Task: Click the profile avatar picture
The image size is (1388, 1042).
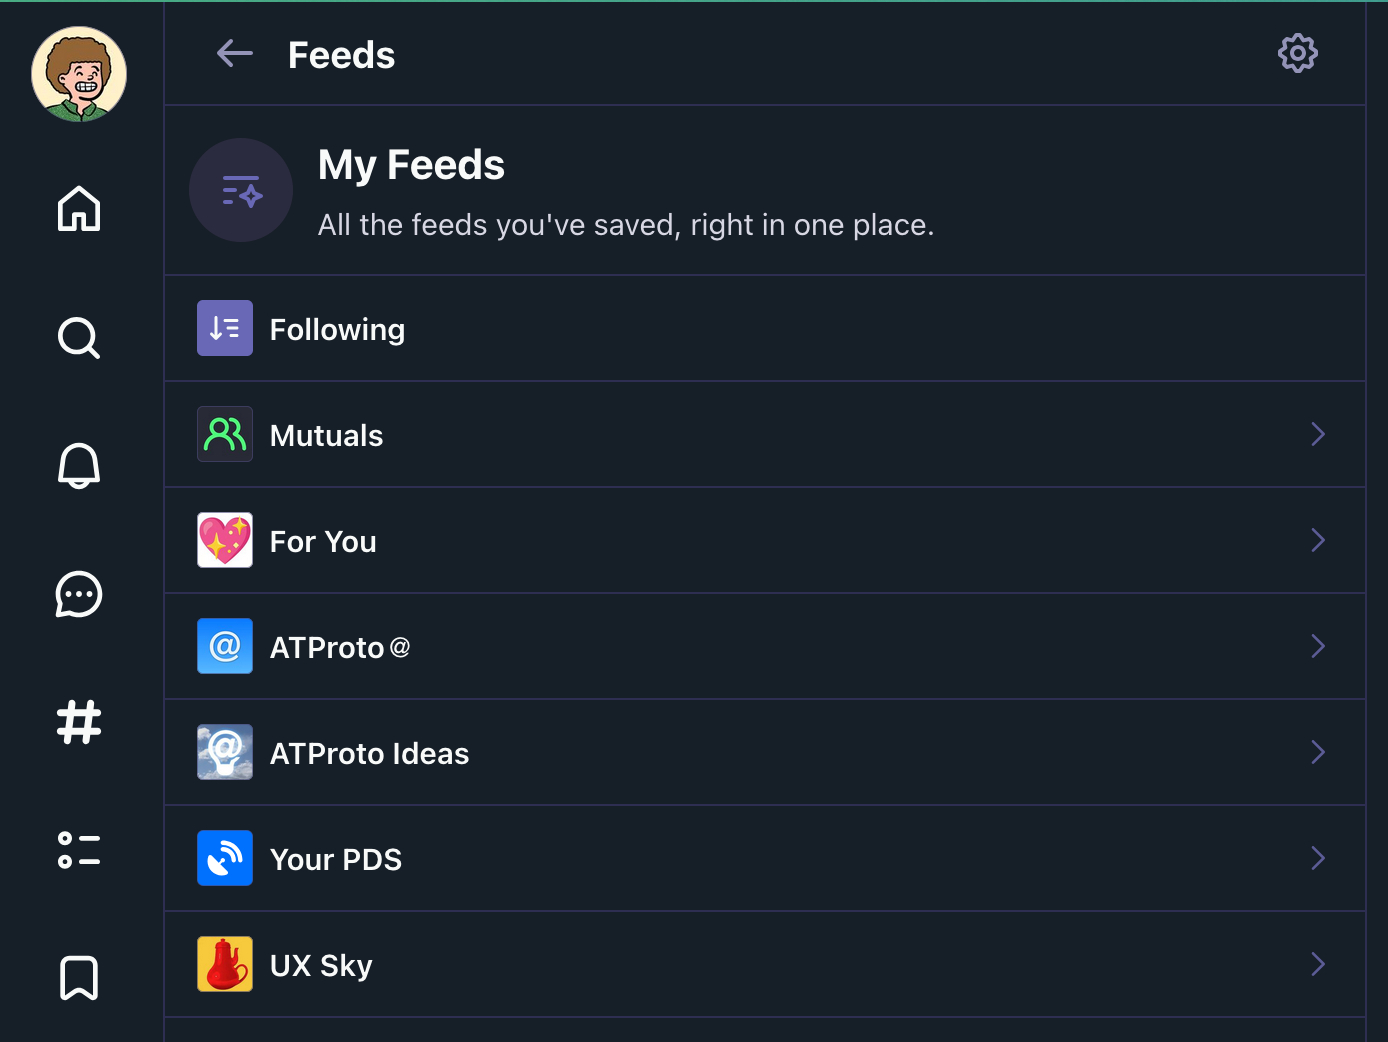Action: click(79, 74)
